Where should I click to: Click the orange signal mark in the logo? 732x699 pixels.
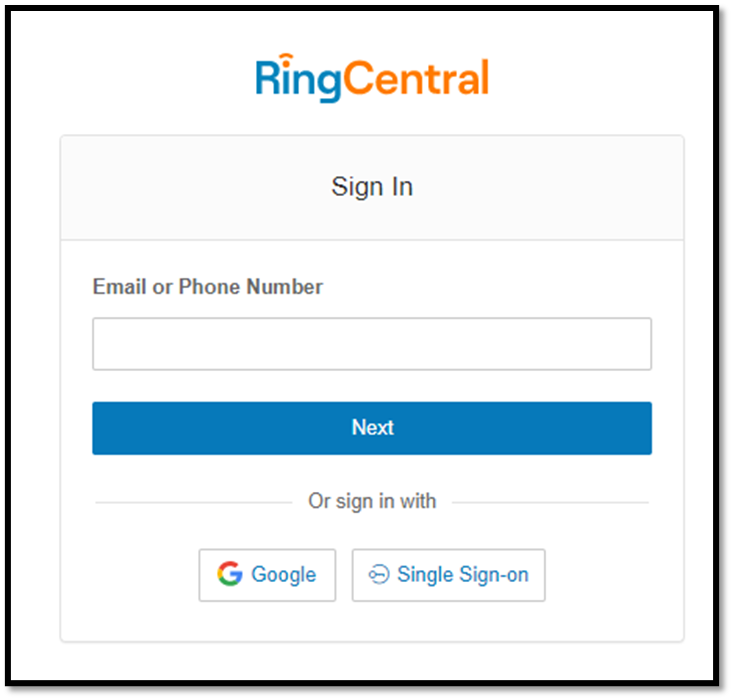pyautogui.click(x=285, y=60)
